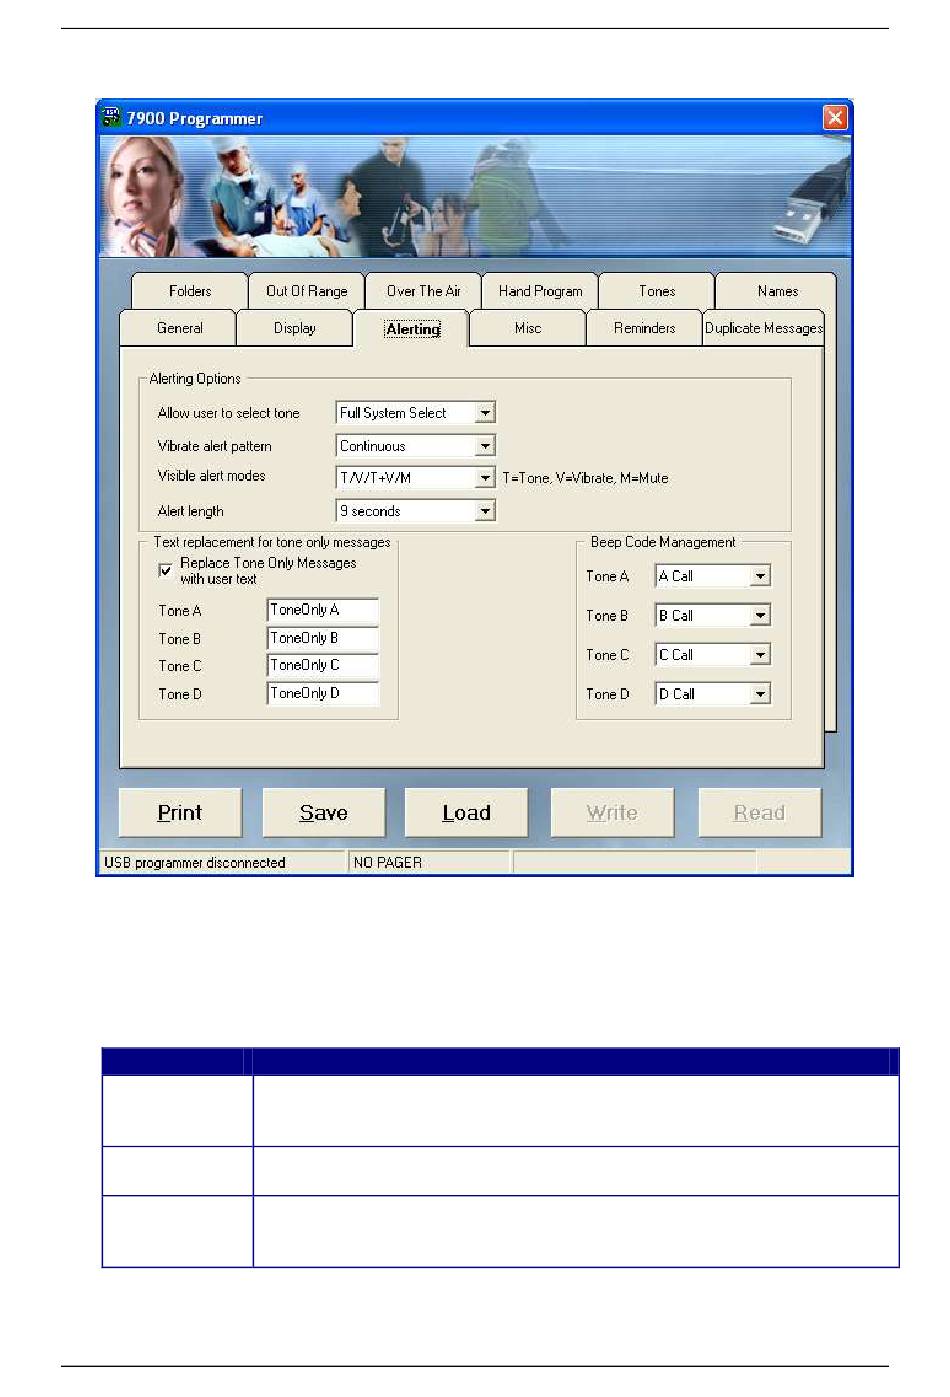Click the Read button
Image resolution: width=950 pixels, height=1397 pixels.
[760, 813]
